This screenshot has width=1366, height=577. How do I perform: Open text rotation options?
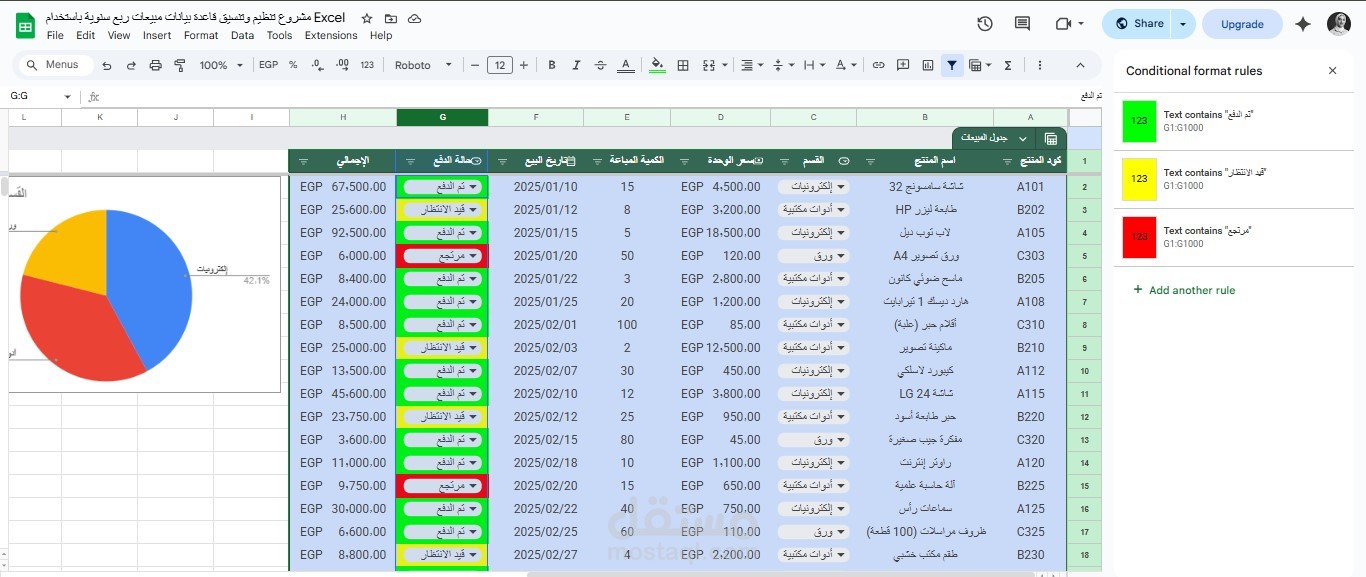click(x=846, y=65)
